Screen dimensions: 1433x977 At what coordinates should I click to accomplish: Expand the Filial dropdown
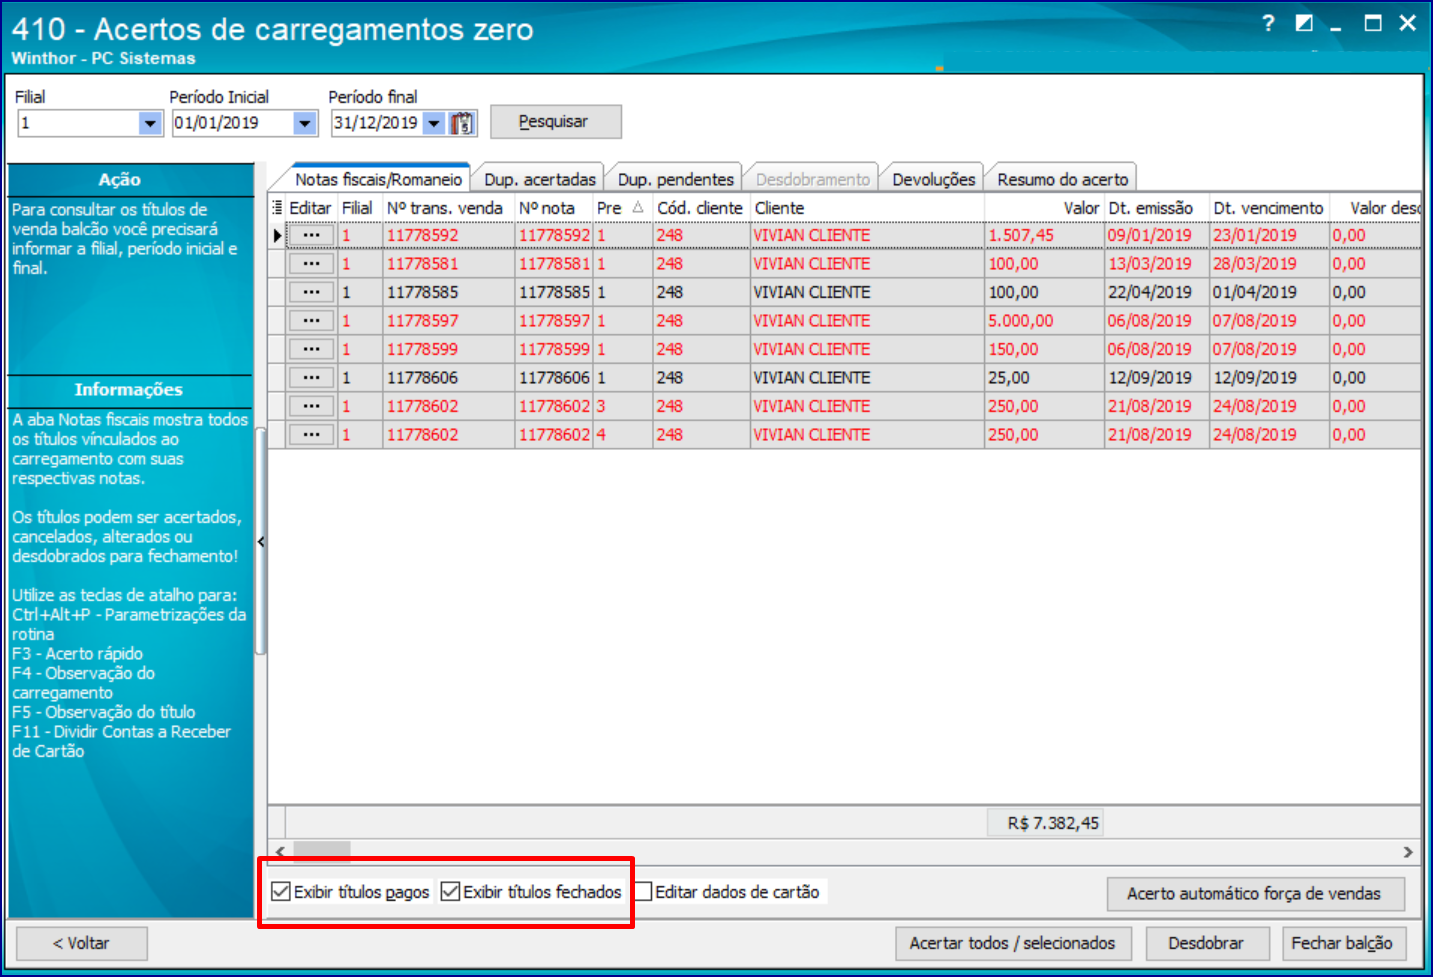pyautogui.click(x=150, y=123)
